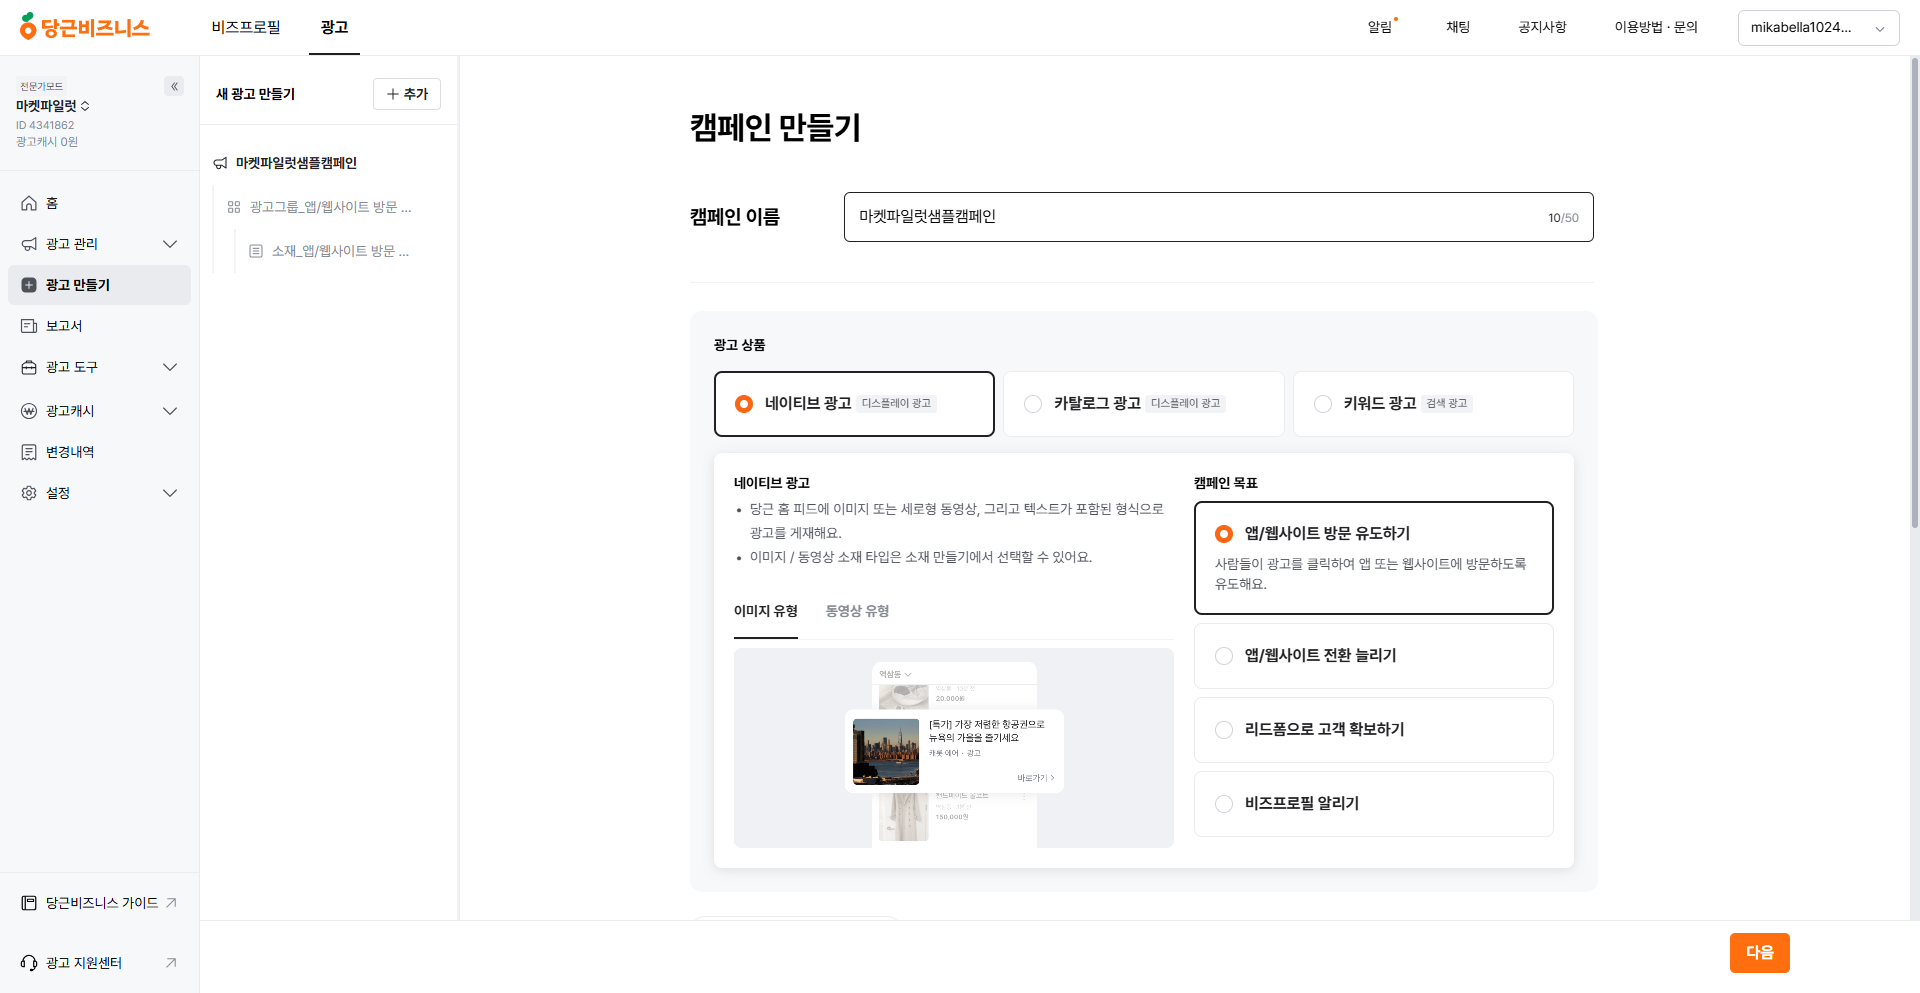Open 비즈프로필 top menu

(246, 27)
